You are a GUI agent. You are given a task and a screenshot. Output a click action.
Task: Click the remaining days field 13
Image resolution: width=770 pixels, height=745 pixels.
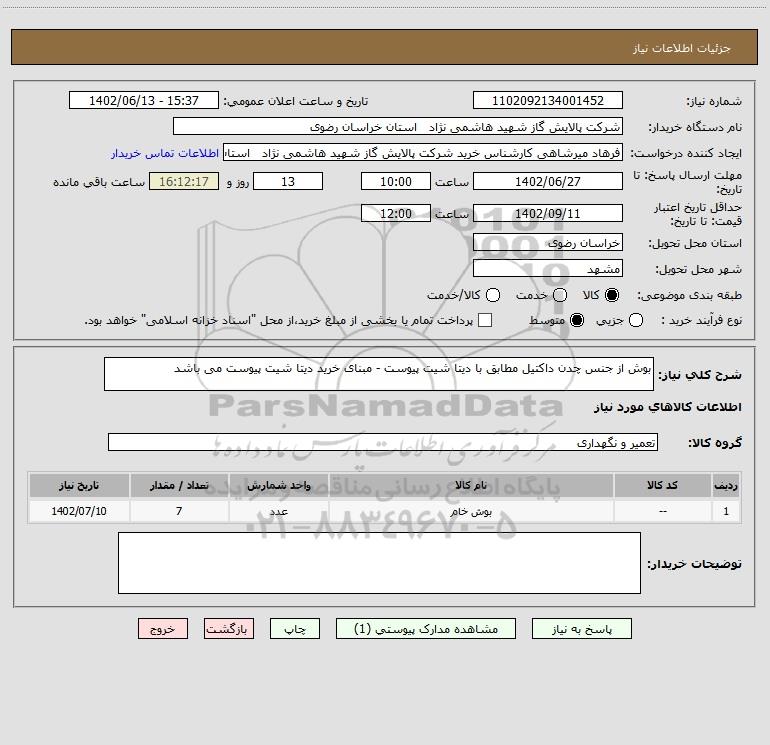(288, 181)
